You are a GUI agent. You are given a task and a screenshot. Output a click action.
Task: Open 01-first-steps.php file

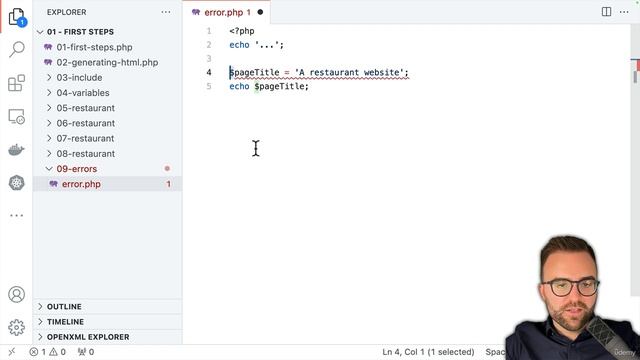click(x=94, y=47)
